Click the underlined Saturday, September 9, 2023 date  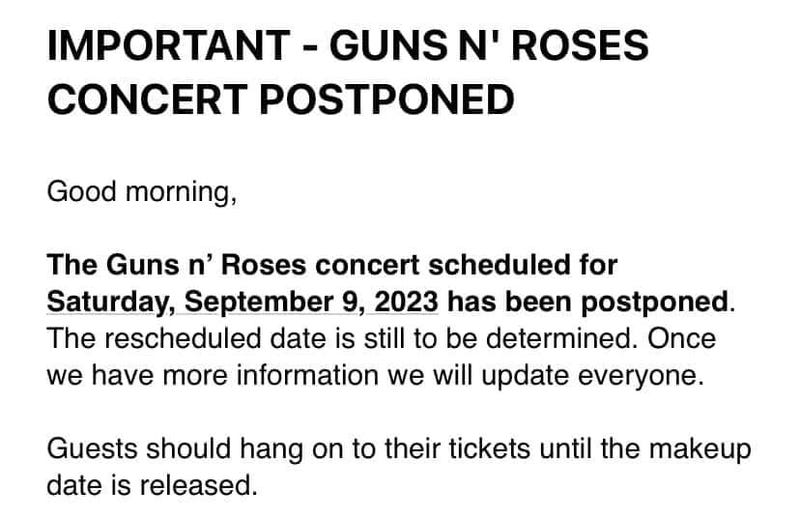point(243,300)
